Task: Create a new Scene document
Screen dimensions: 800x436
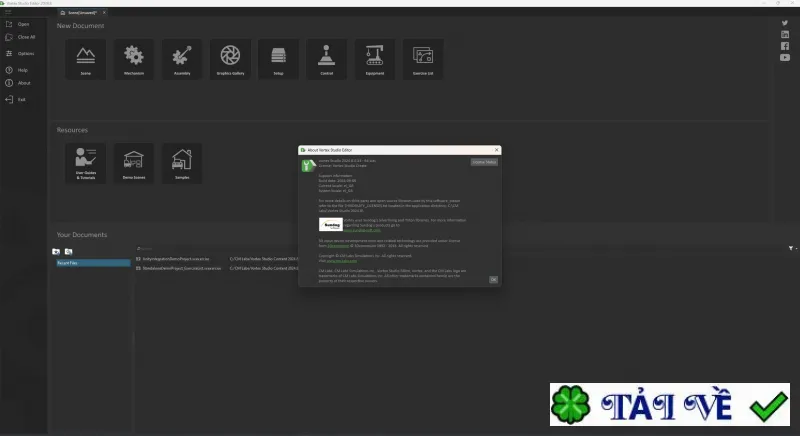Action: click(86, 59)
